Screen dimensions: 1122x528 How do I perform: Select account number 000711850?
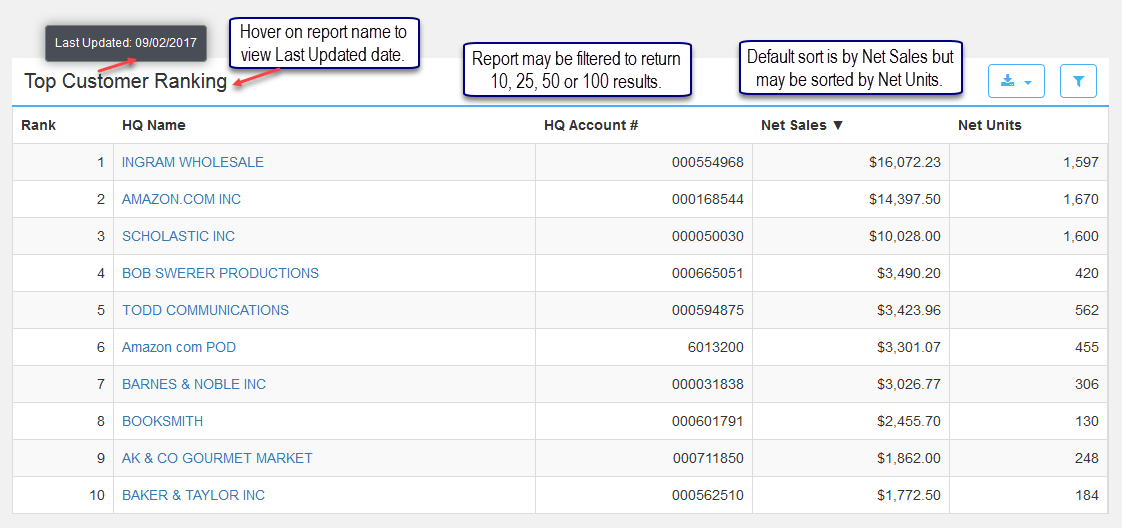coord(708,459)
